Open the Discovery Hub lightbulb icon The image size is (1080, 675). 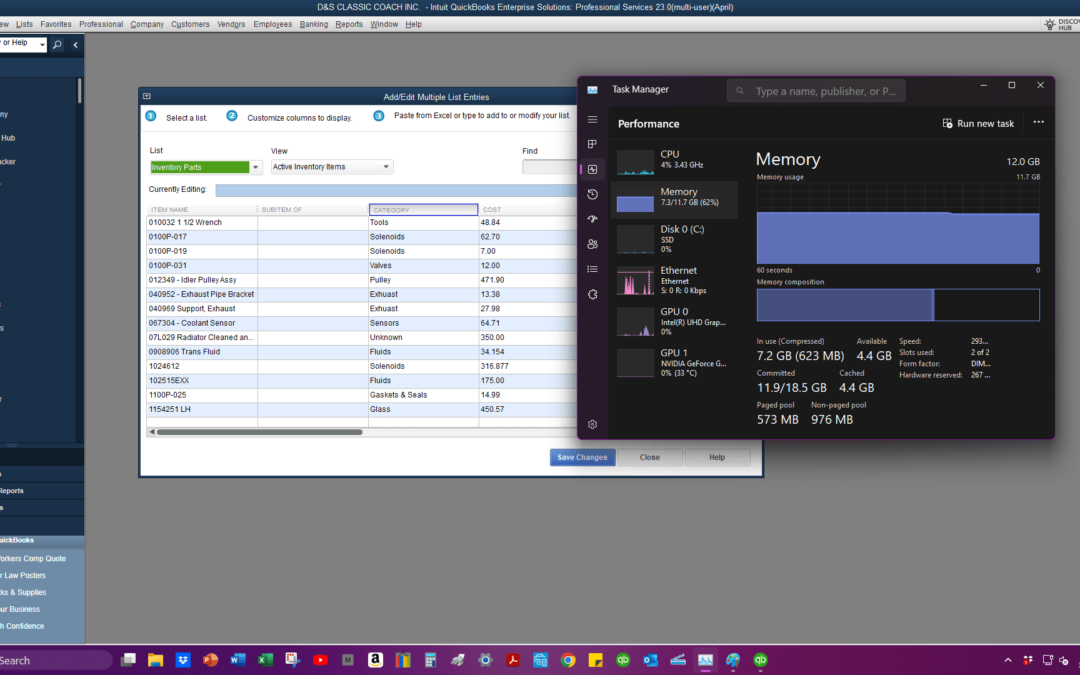(1050, 24)
